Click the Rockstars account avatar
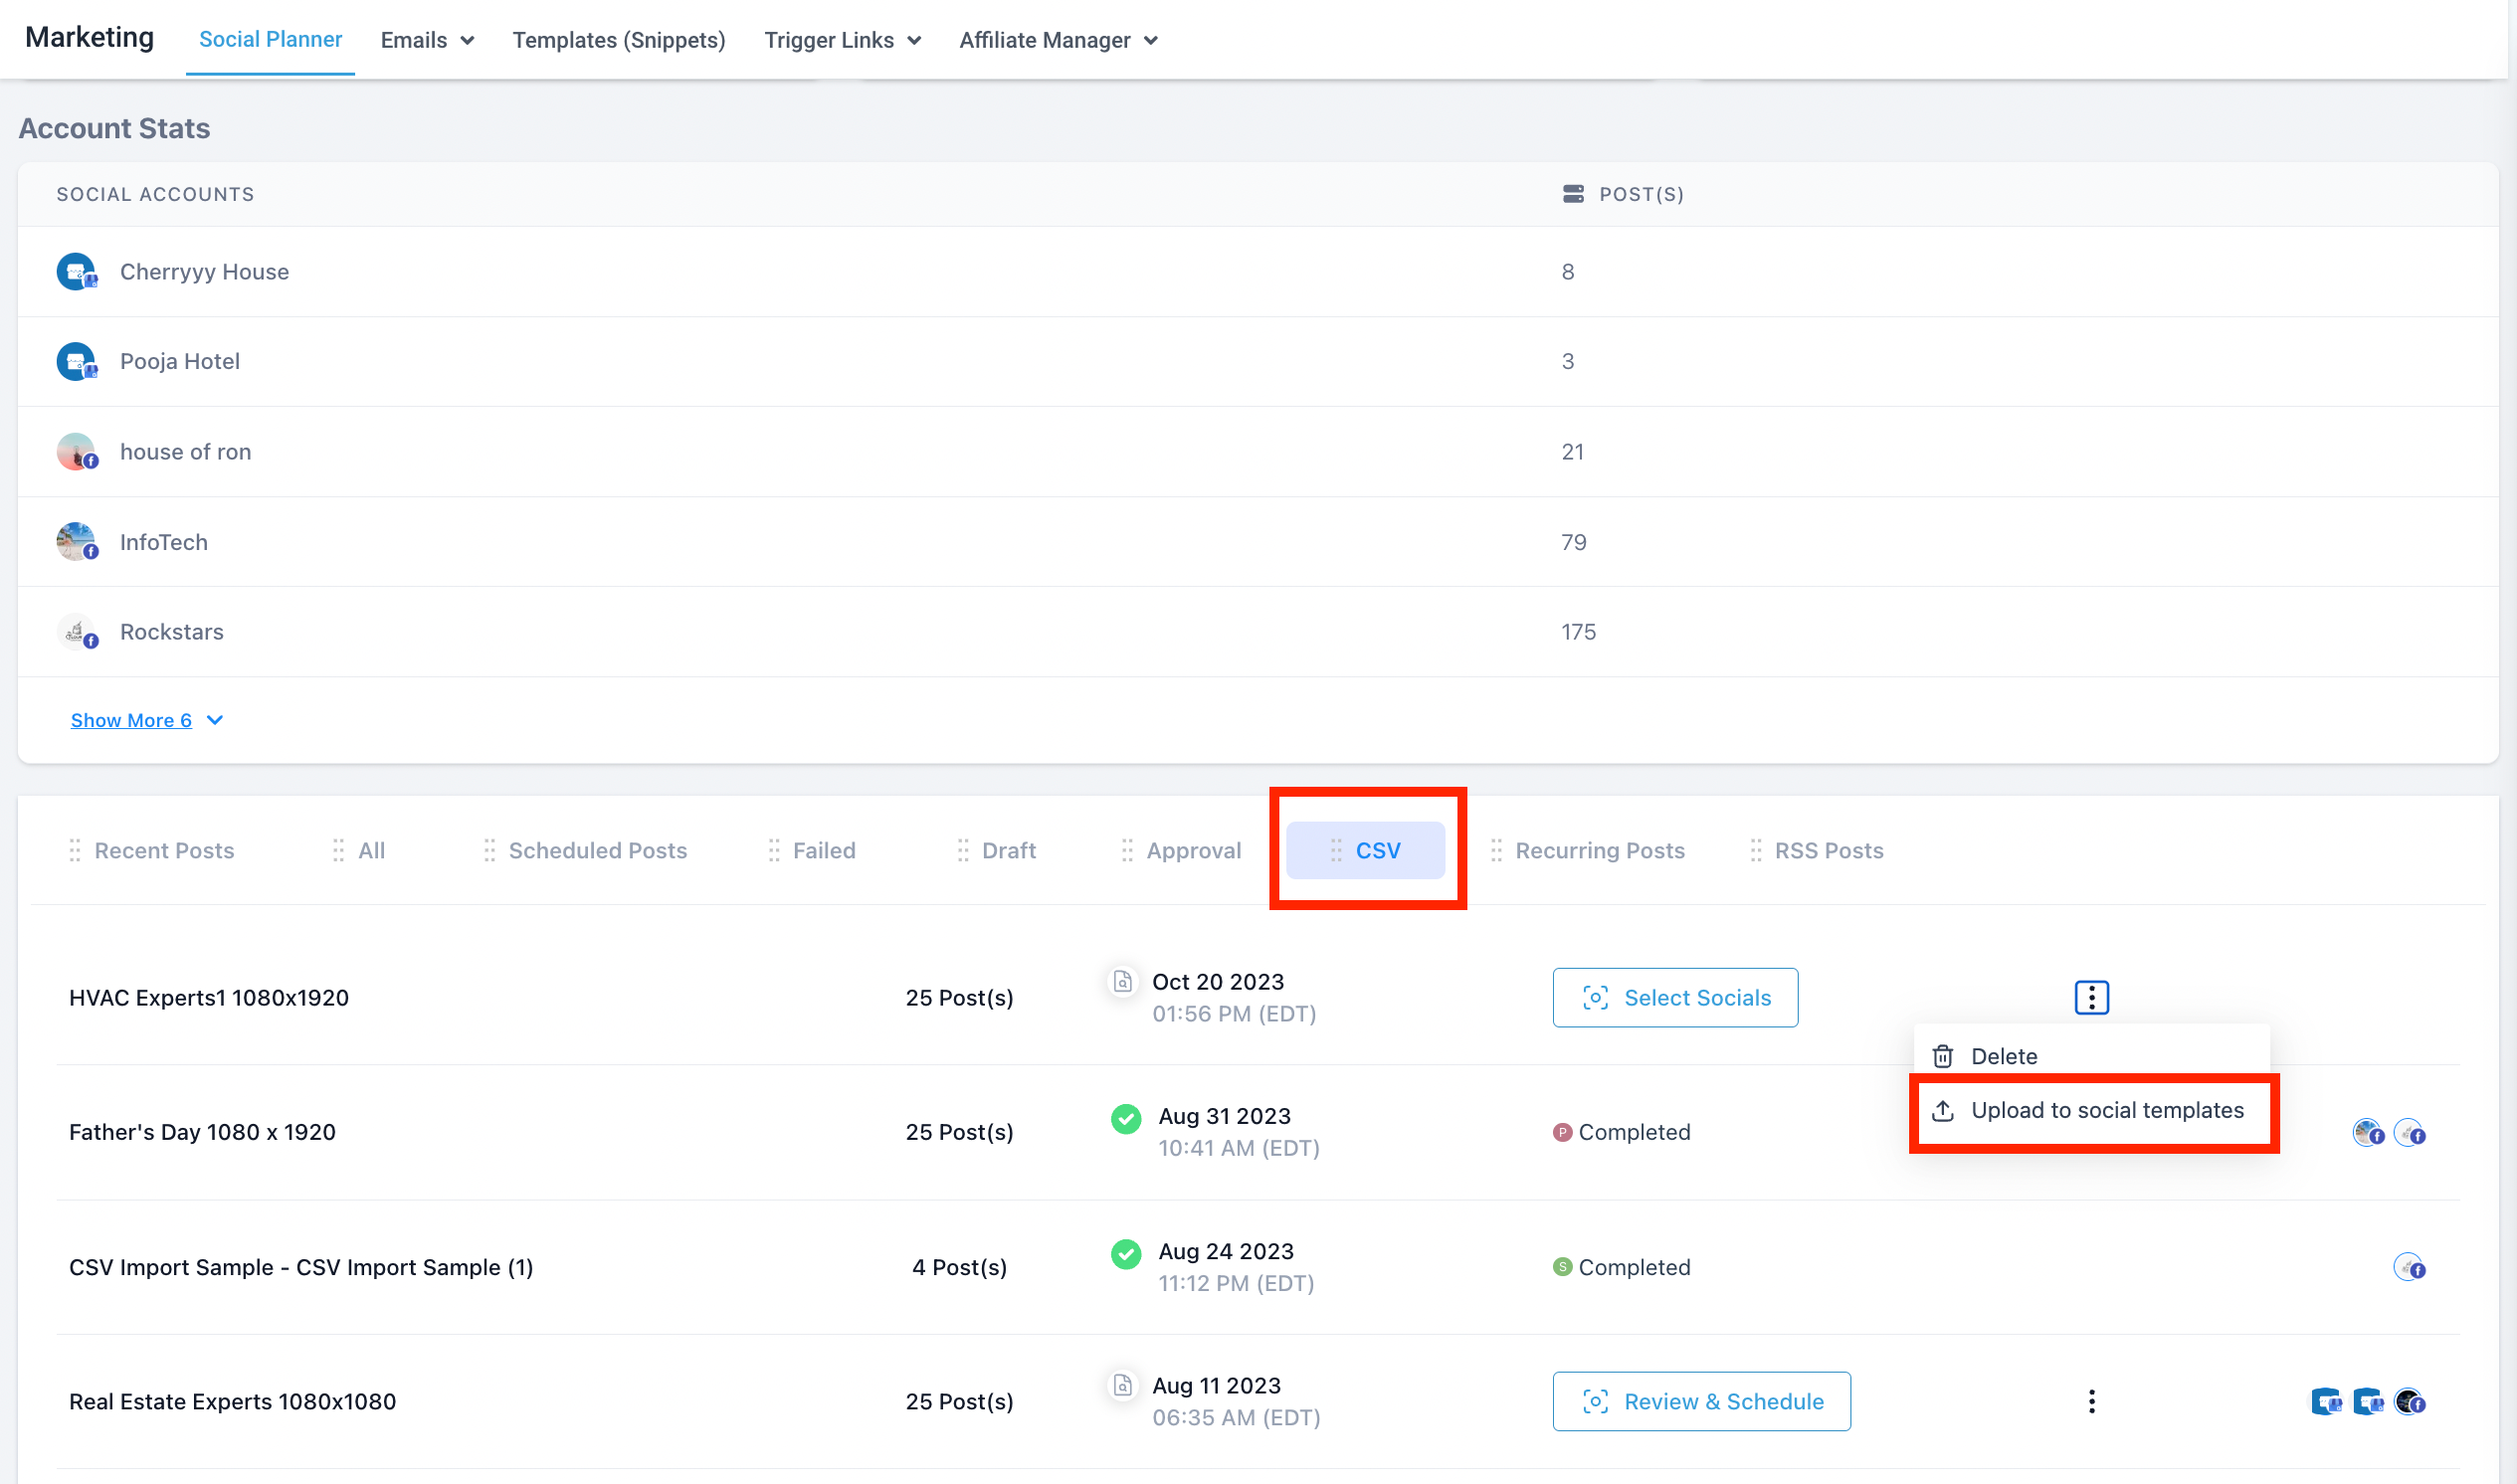Image resolution: width=2517 pixels, height=1484 pixels. (77, 632)
